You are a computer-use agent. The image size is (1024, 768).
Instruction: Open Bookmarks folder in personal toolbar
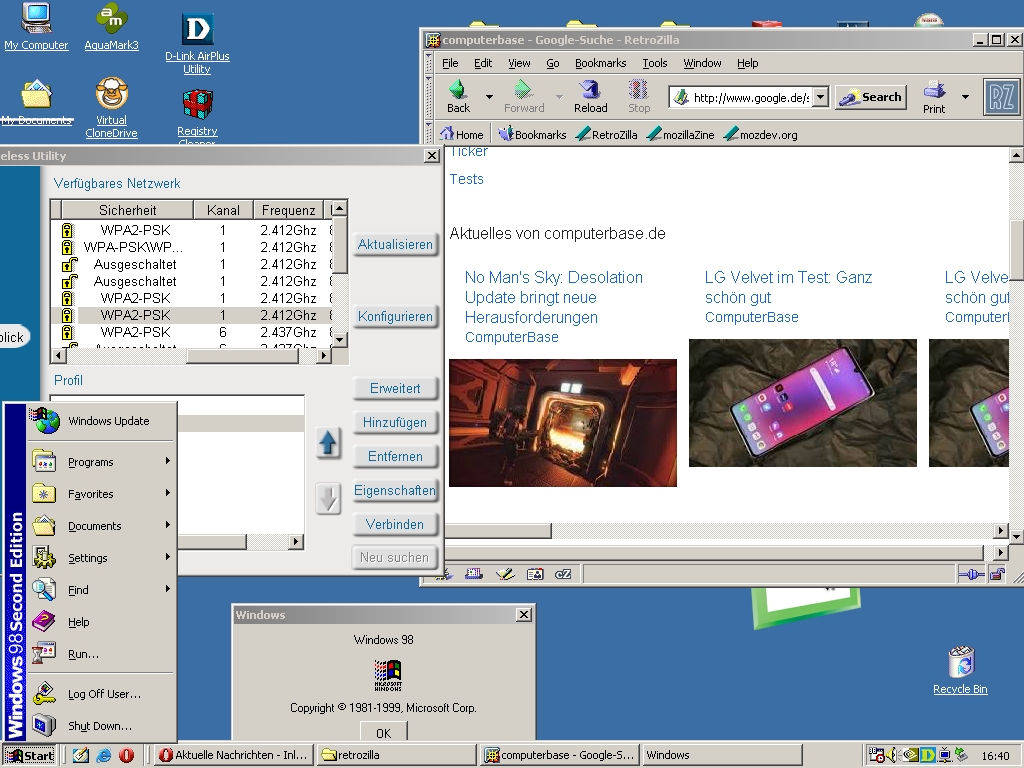(532, 135)
